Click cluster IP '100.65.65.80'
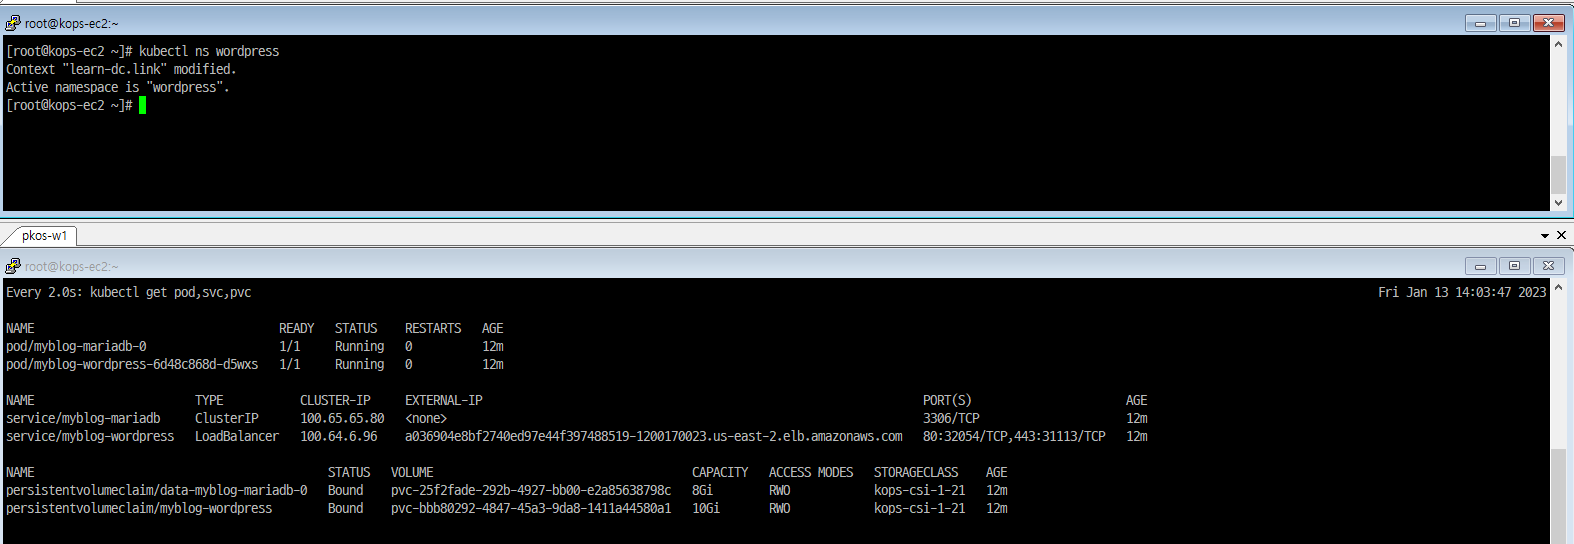Image resolution: width=1574 pixels, height=544 pixels. tap(342, 418)
